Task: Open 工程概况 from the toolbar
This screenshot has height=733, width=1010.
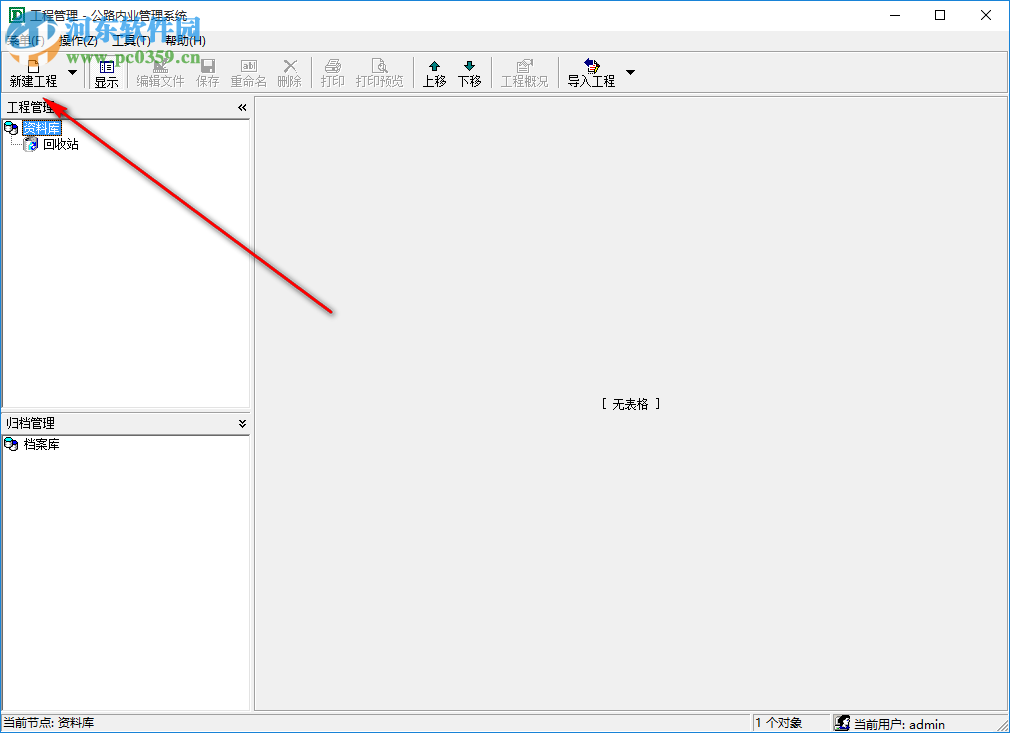Action: 524,73
